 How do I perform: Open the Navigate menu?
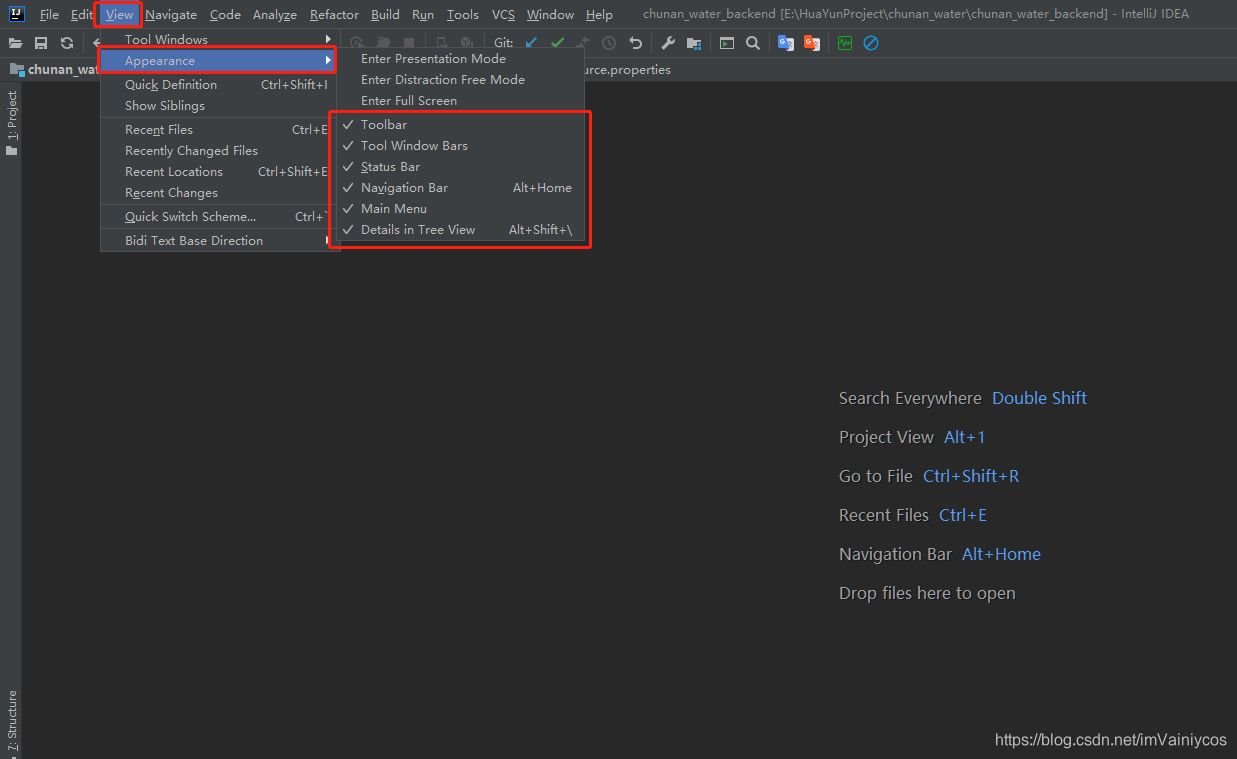pyautogui.click(x=171, y=15)
